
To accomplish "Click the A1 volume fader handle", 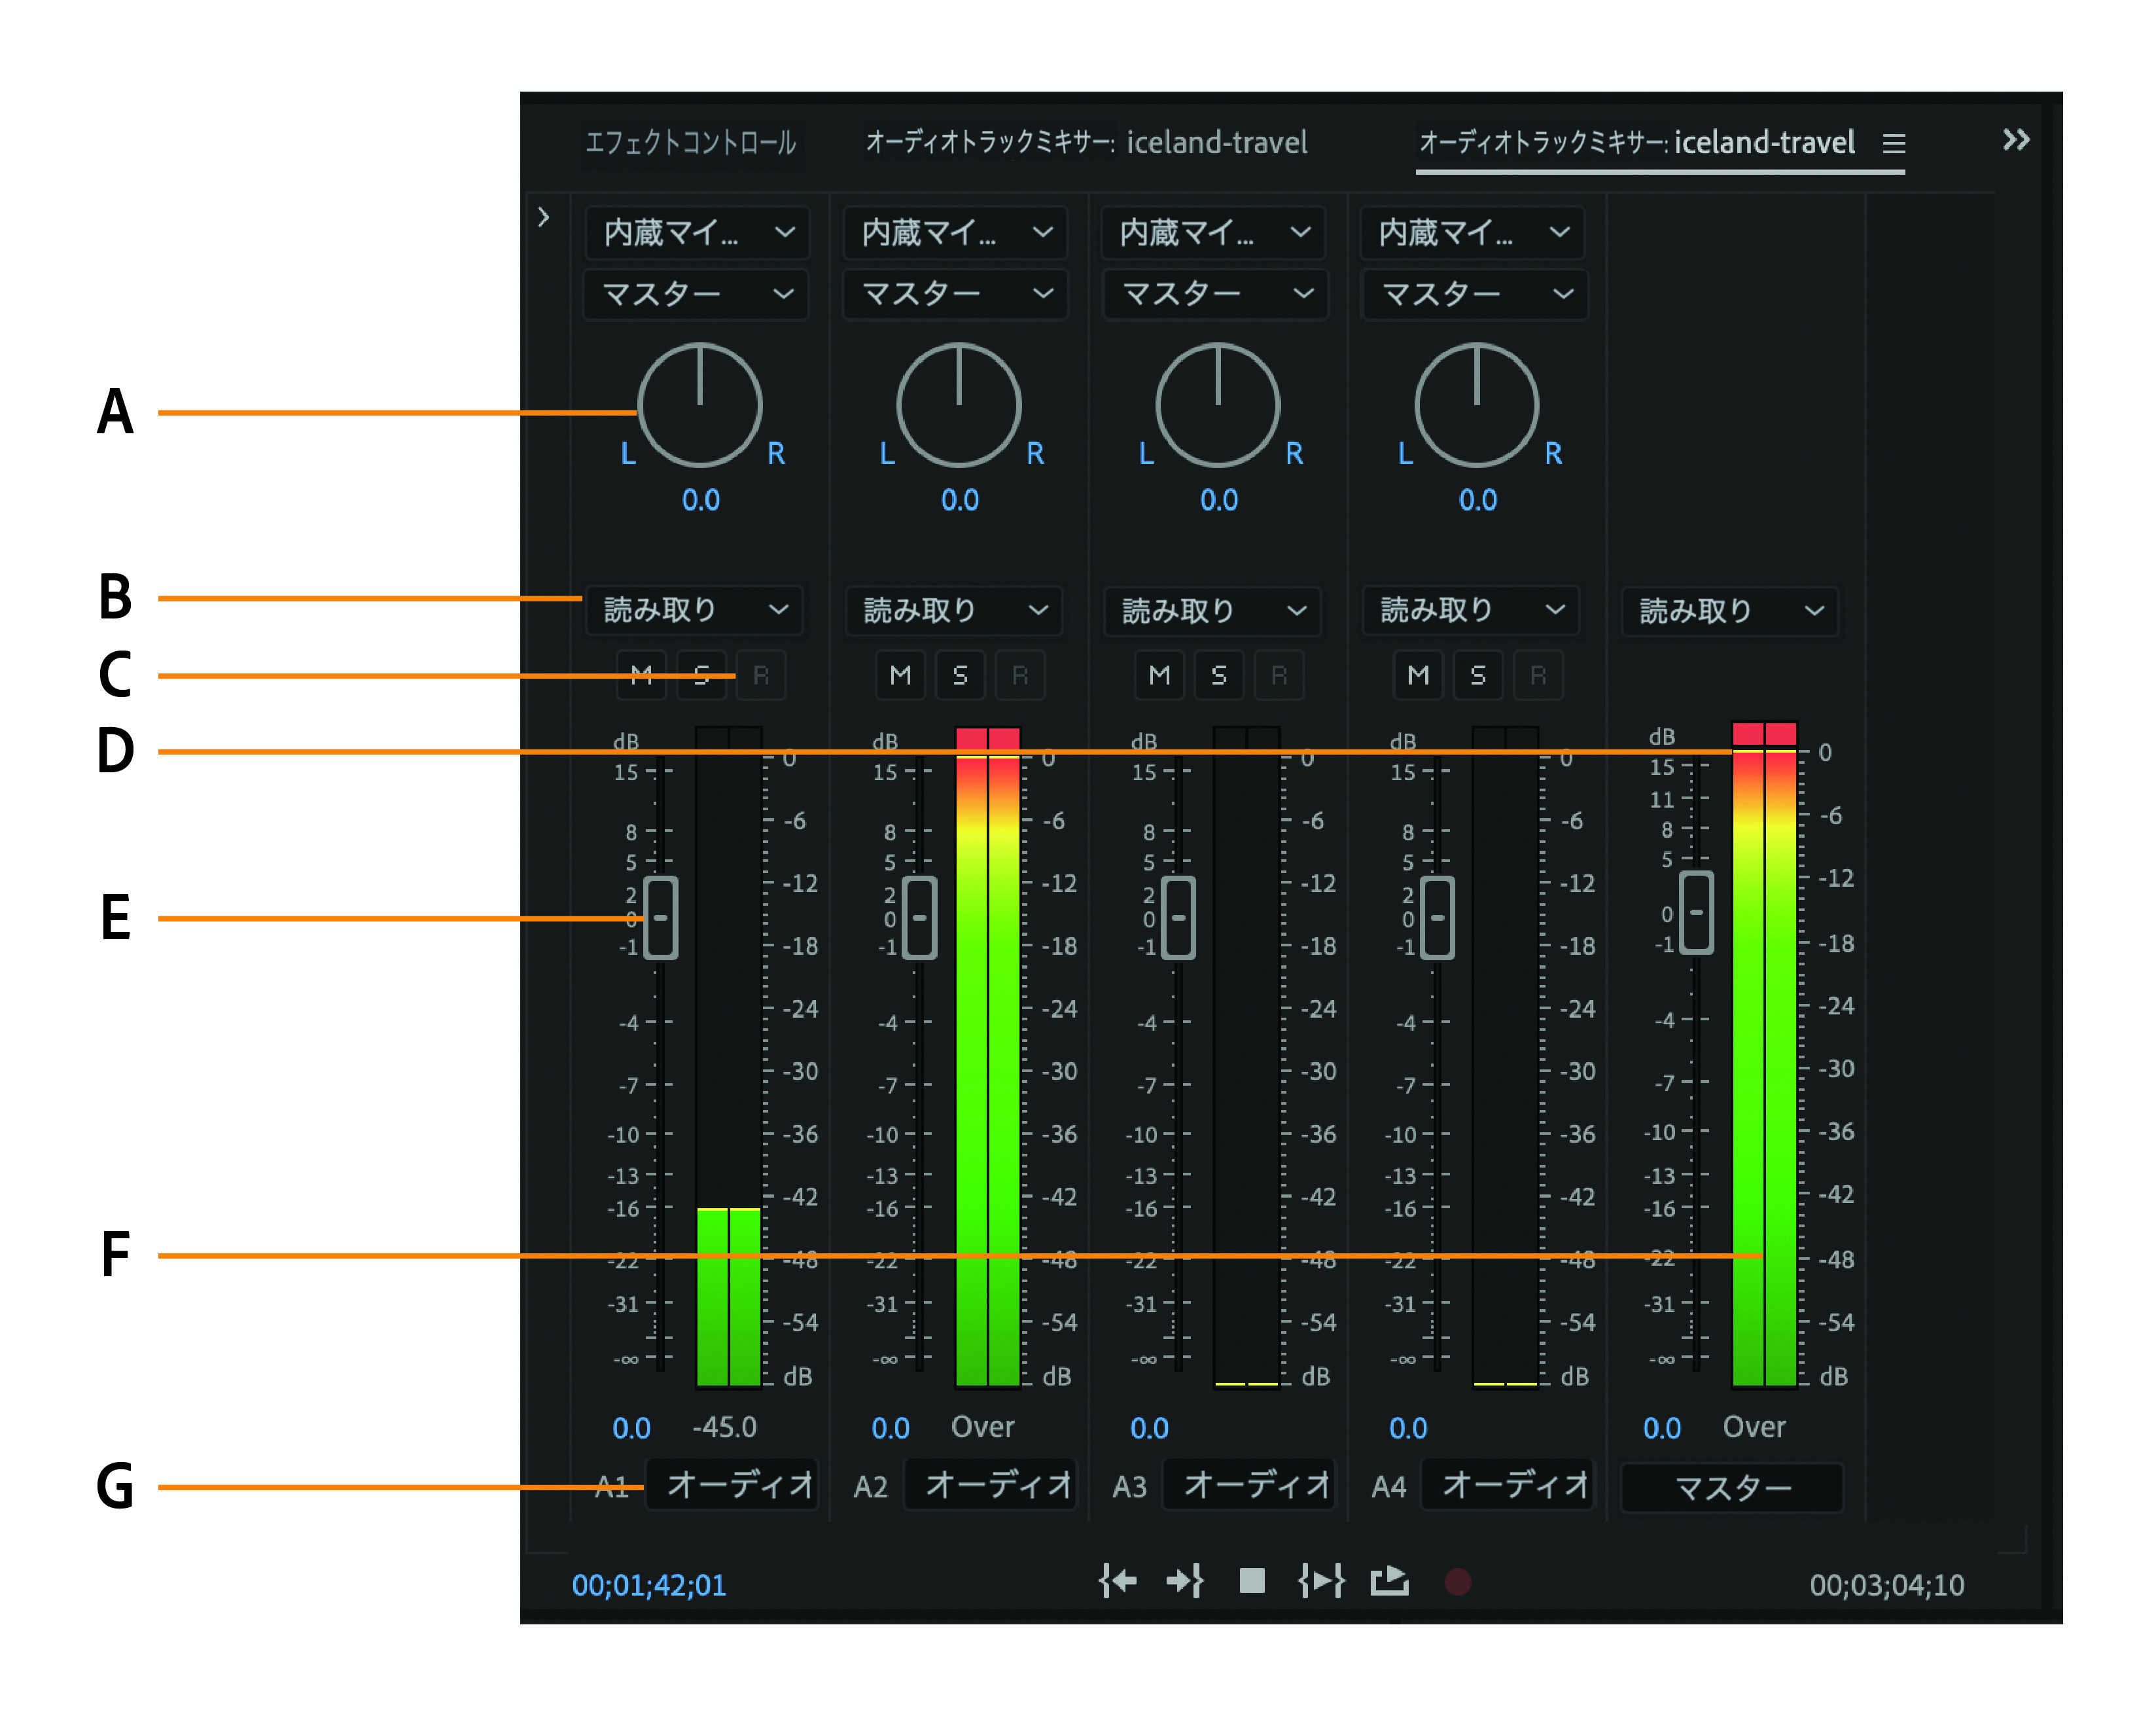I will click(x=661, y=918).
